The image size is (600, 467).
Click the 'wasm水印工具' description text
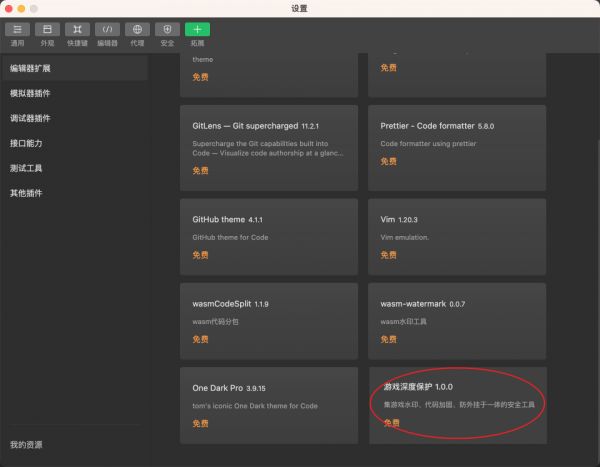tap(403, 322)
